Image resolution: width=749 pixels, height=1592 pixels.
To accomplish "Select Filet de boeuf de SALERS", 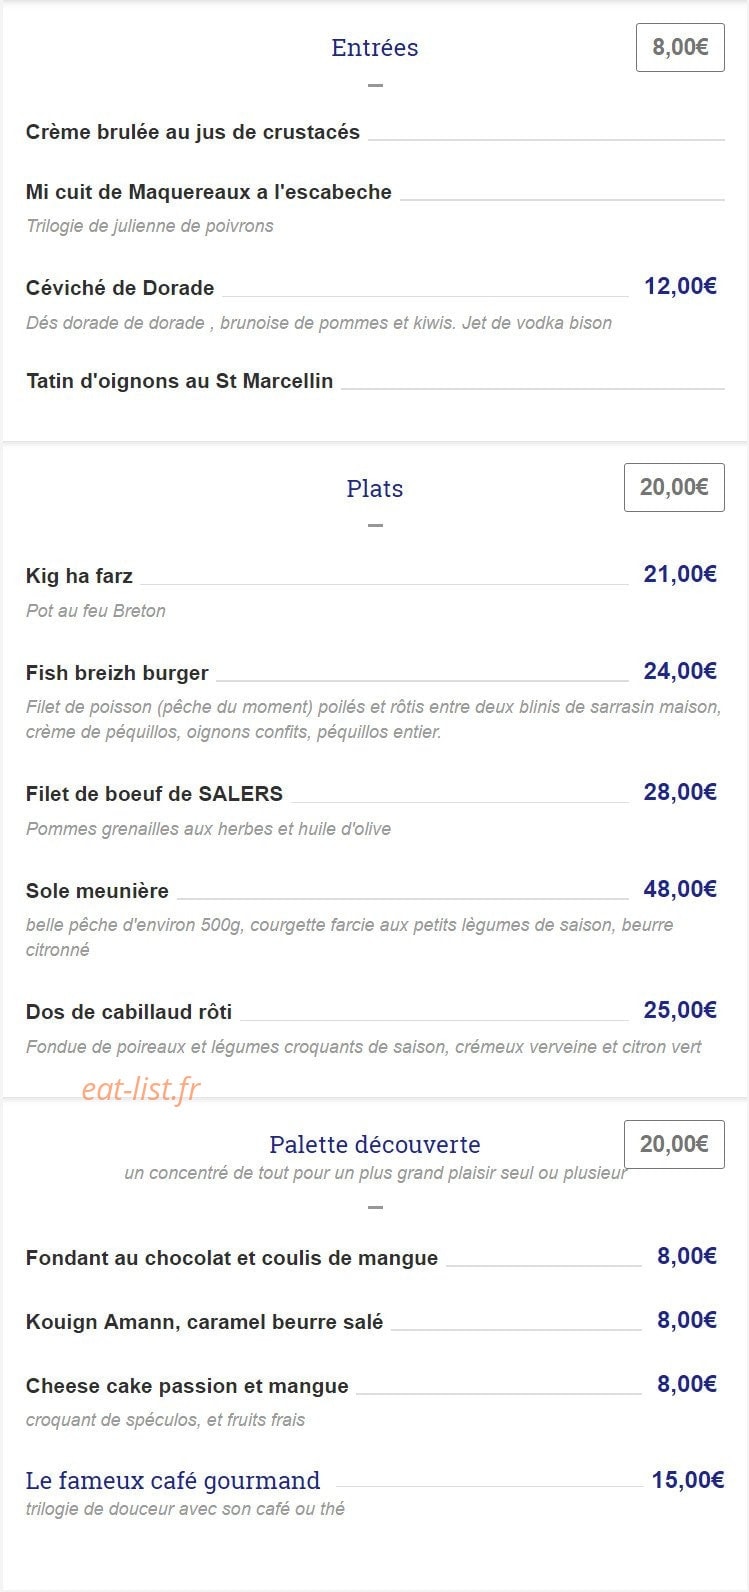I will 154,794.
